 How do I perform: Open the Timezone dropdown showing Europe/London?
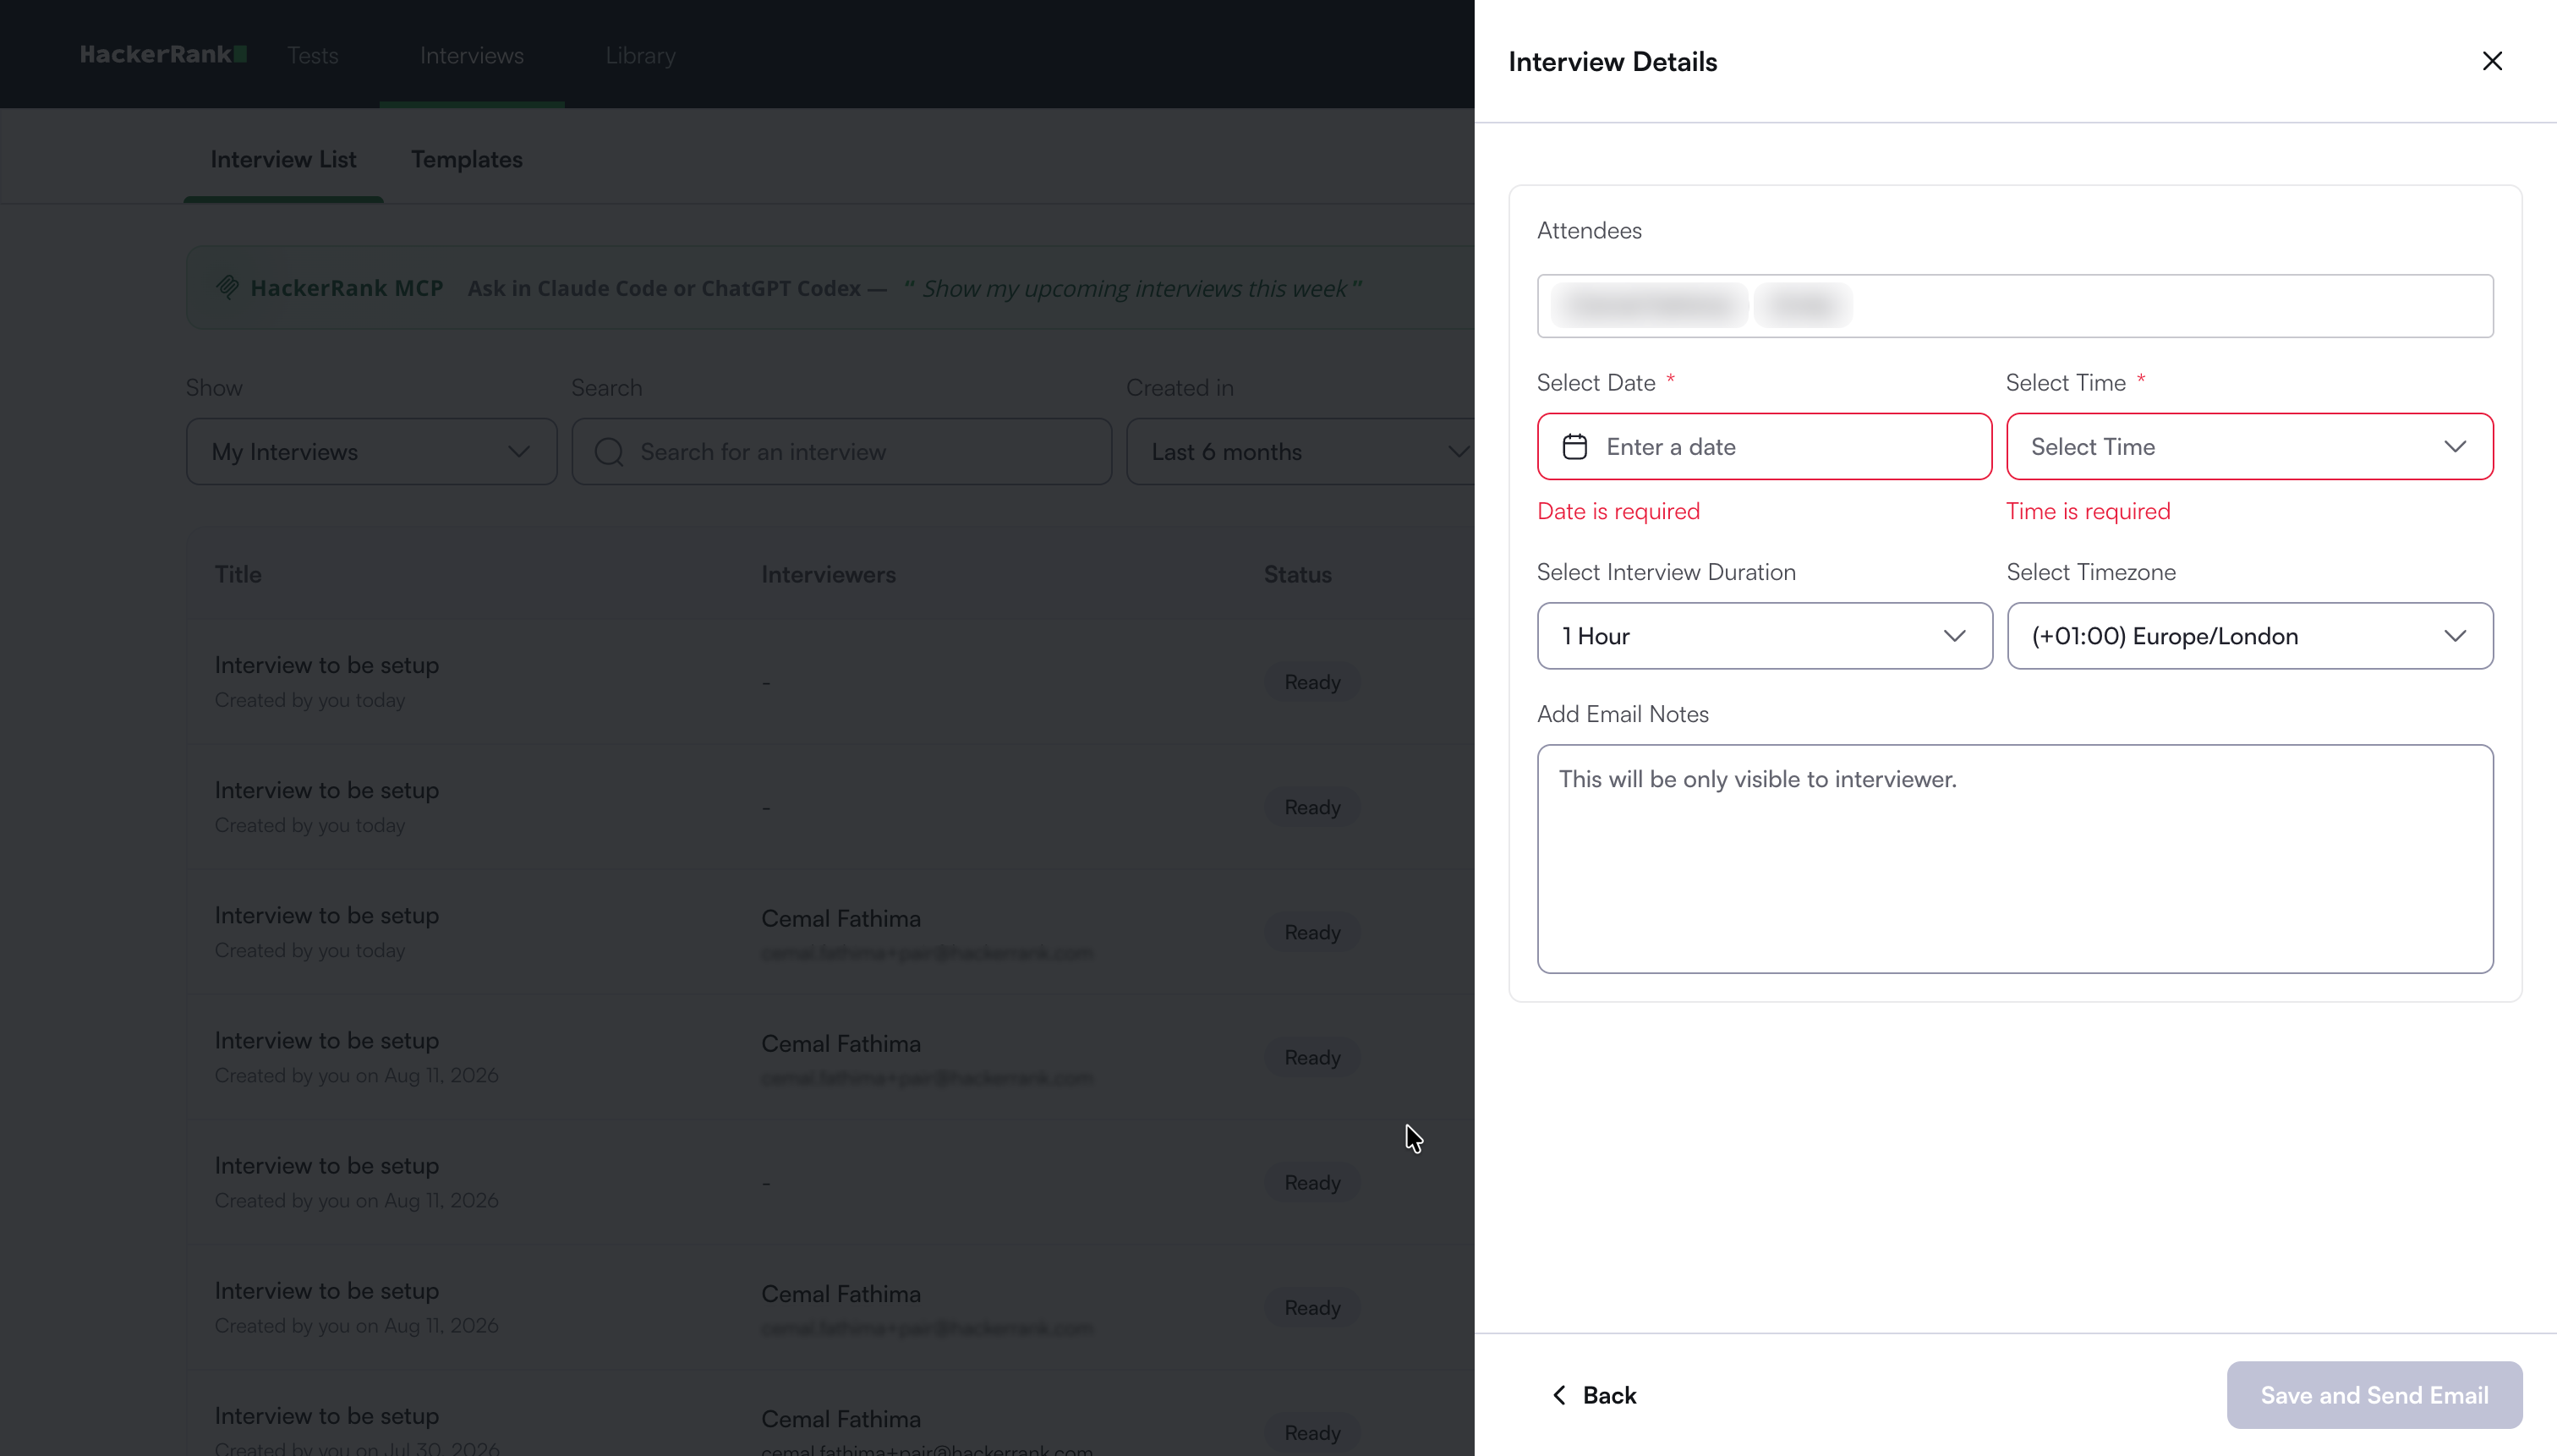[2250, 636]
